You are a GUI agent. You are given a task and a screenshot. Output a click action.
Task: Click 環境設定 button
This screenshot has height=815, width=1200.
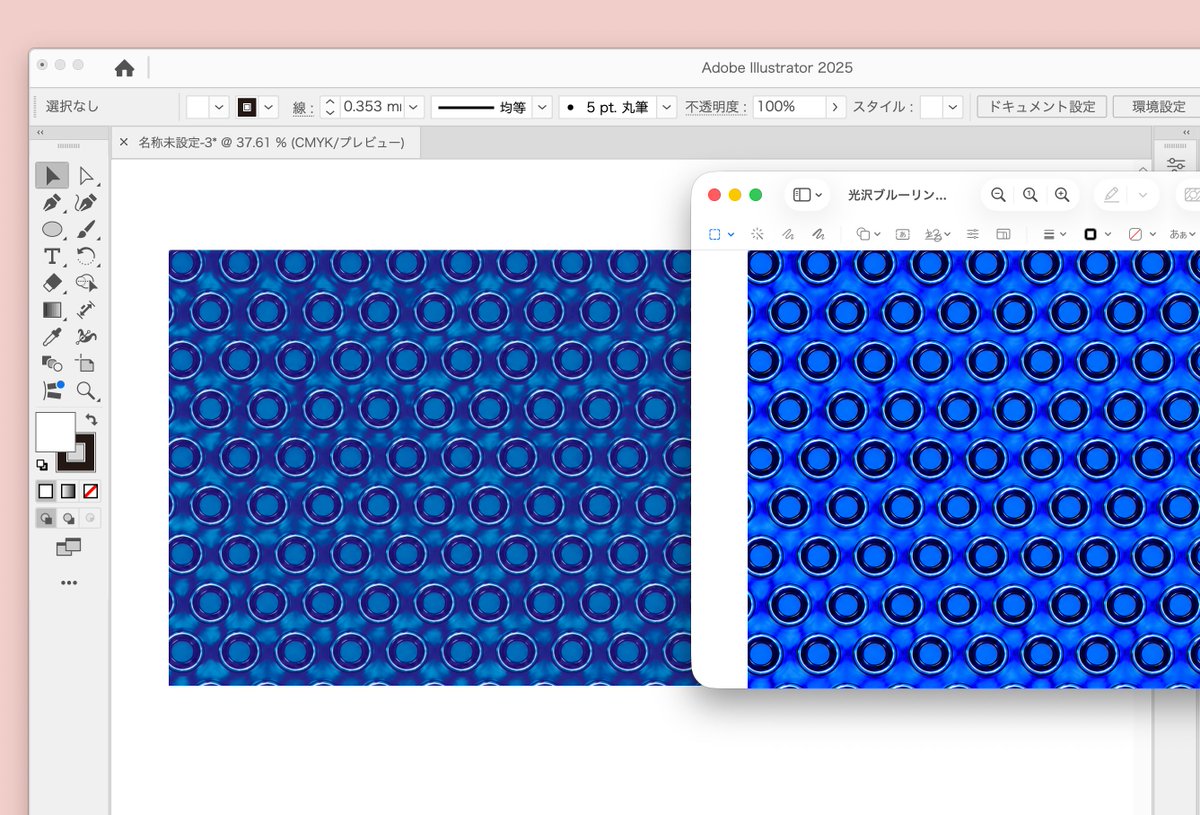pos(1158,107)
